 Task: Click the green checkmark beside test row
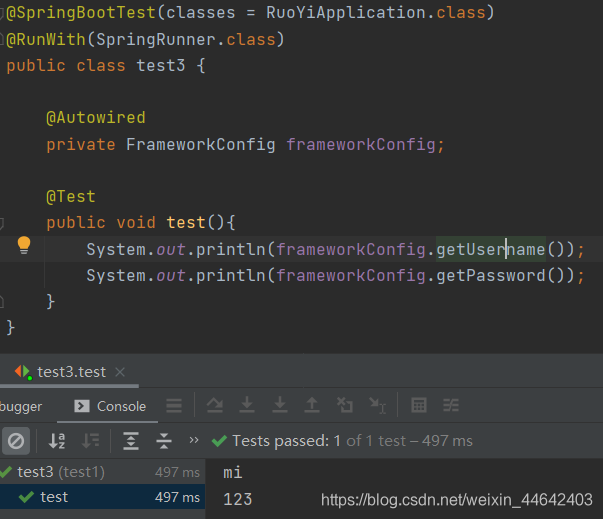[x=26, y=497]
